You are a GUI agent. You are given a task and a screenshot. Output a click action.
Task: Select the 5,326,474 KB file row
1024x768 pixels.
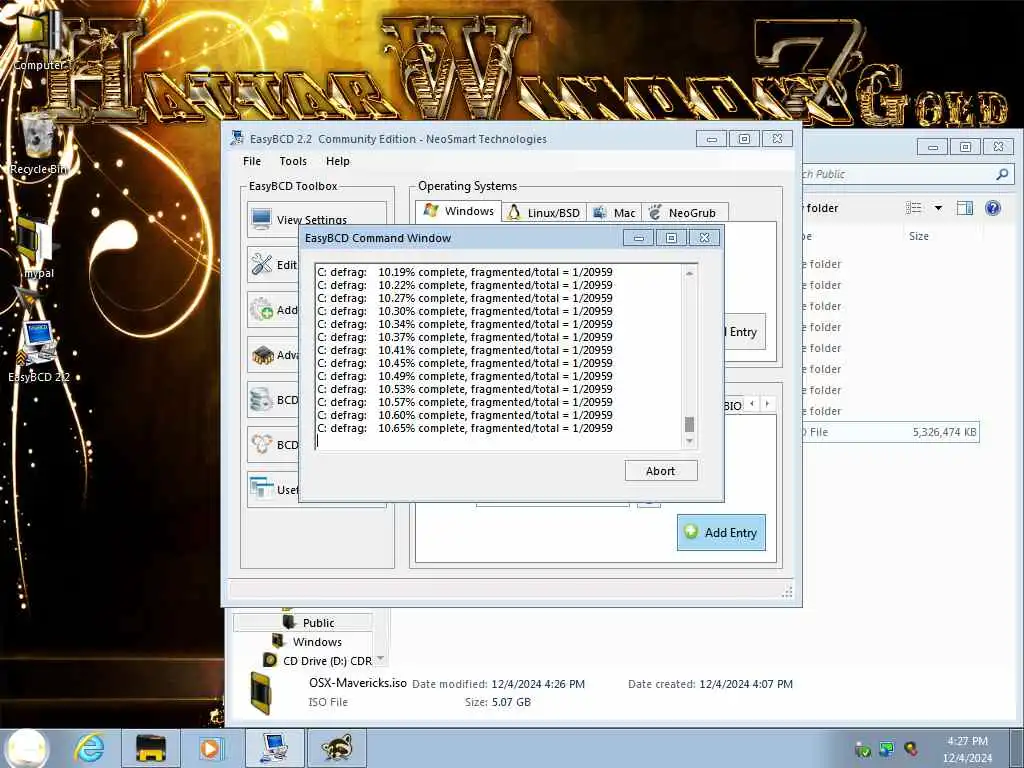[x=891, y=432]
